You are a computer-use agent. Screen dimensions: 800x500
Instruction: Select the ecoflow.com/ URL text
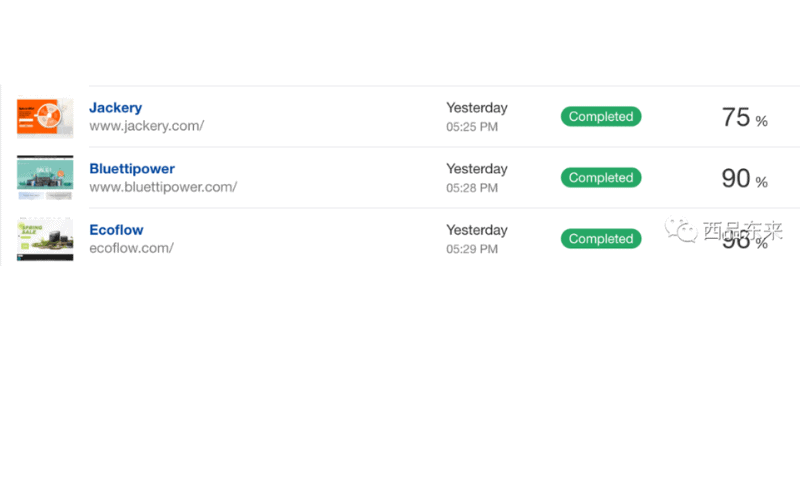[132, 248]
